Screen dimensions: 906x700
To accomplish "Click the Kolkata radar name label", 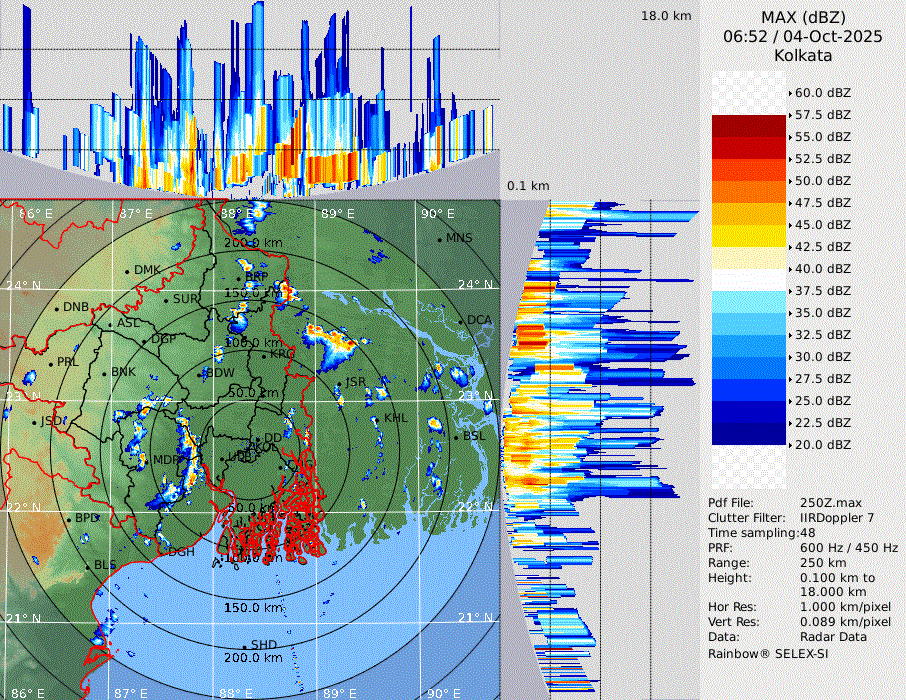I will click(x=803, y=55).
